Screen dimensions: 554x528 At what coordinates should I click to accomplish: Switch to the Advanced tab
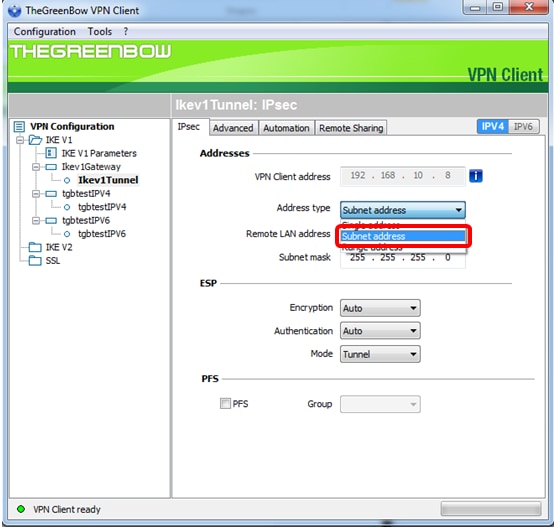pos(233,128)
